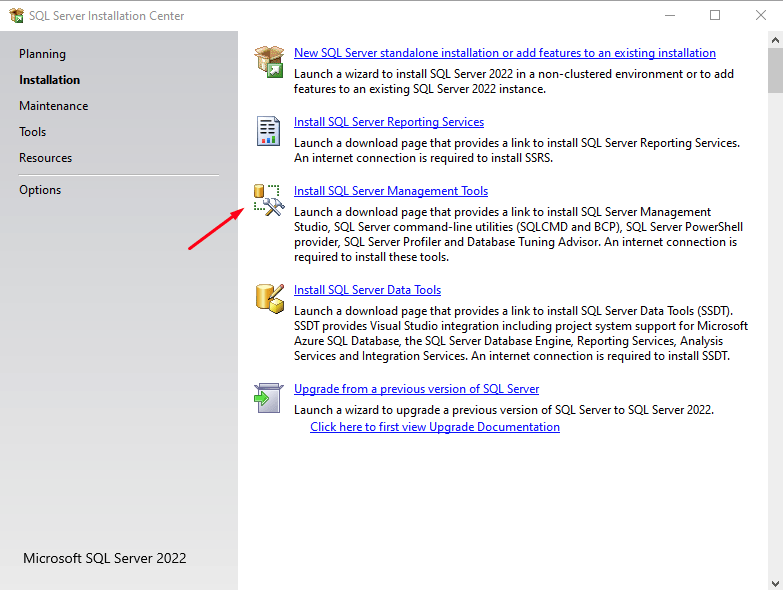783x590 pixels.
Task: Click the text 'An internet connection is required to install SSRS.'
Action: click(x=423, y=158)
